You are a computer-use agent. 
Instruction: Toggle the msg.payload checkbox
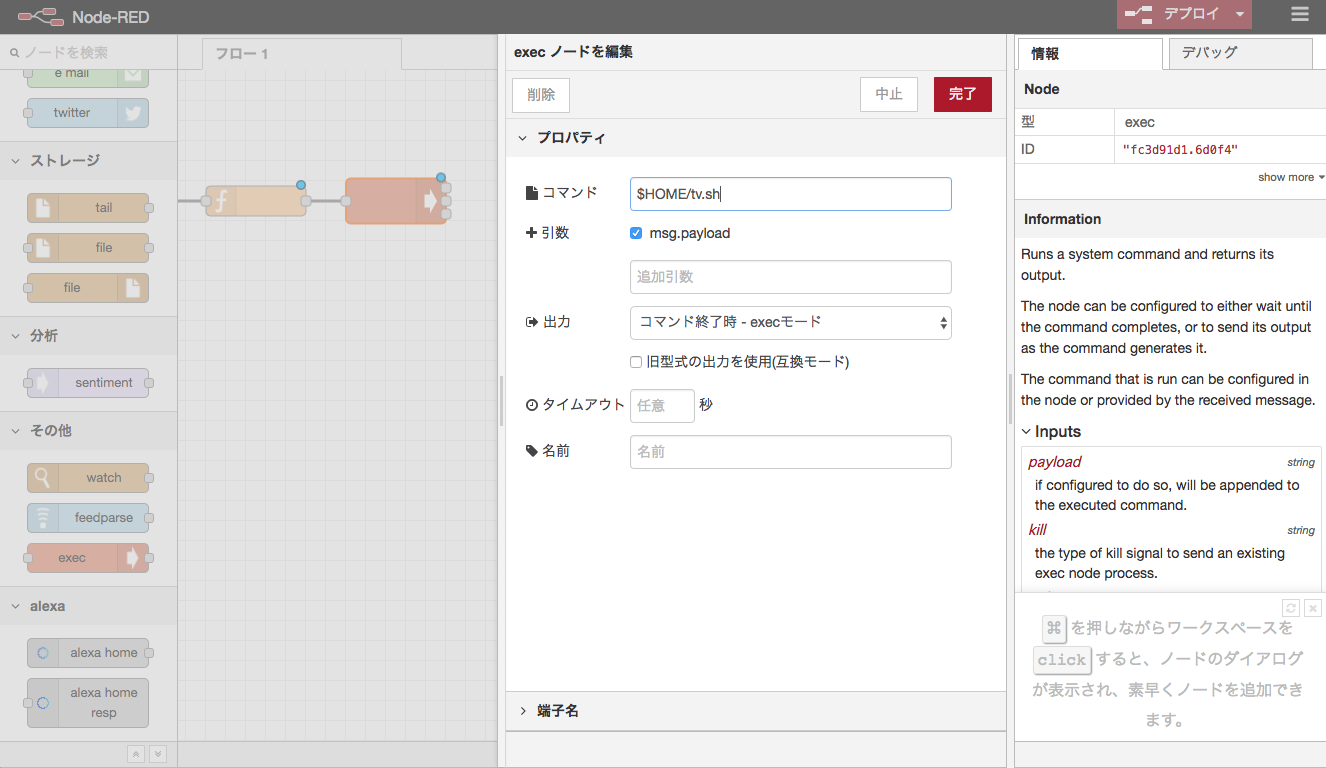point(636,233)
